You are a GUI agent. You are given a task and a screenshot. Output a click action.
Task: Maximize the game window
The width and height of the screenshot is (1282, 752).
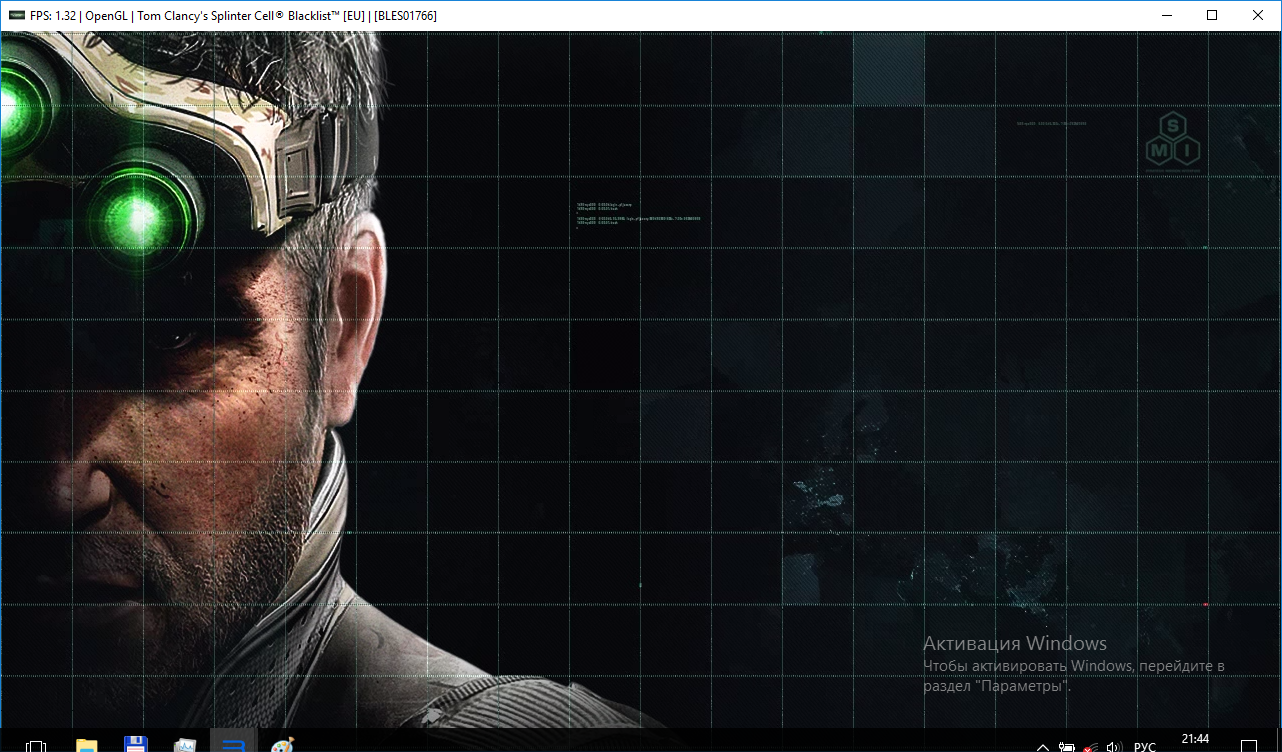1212,16
